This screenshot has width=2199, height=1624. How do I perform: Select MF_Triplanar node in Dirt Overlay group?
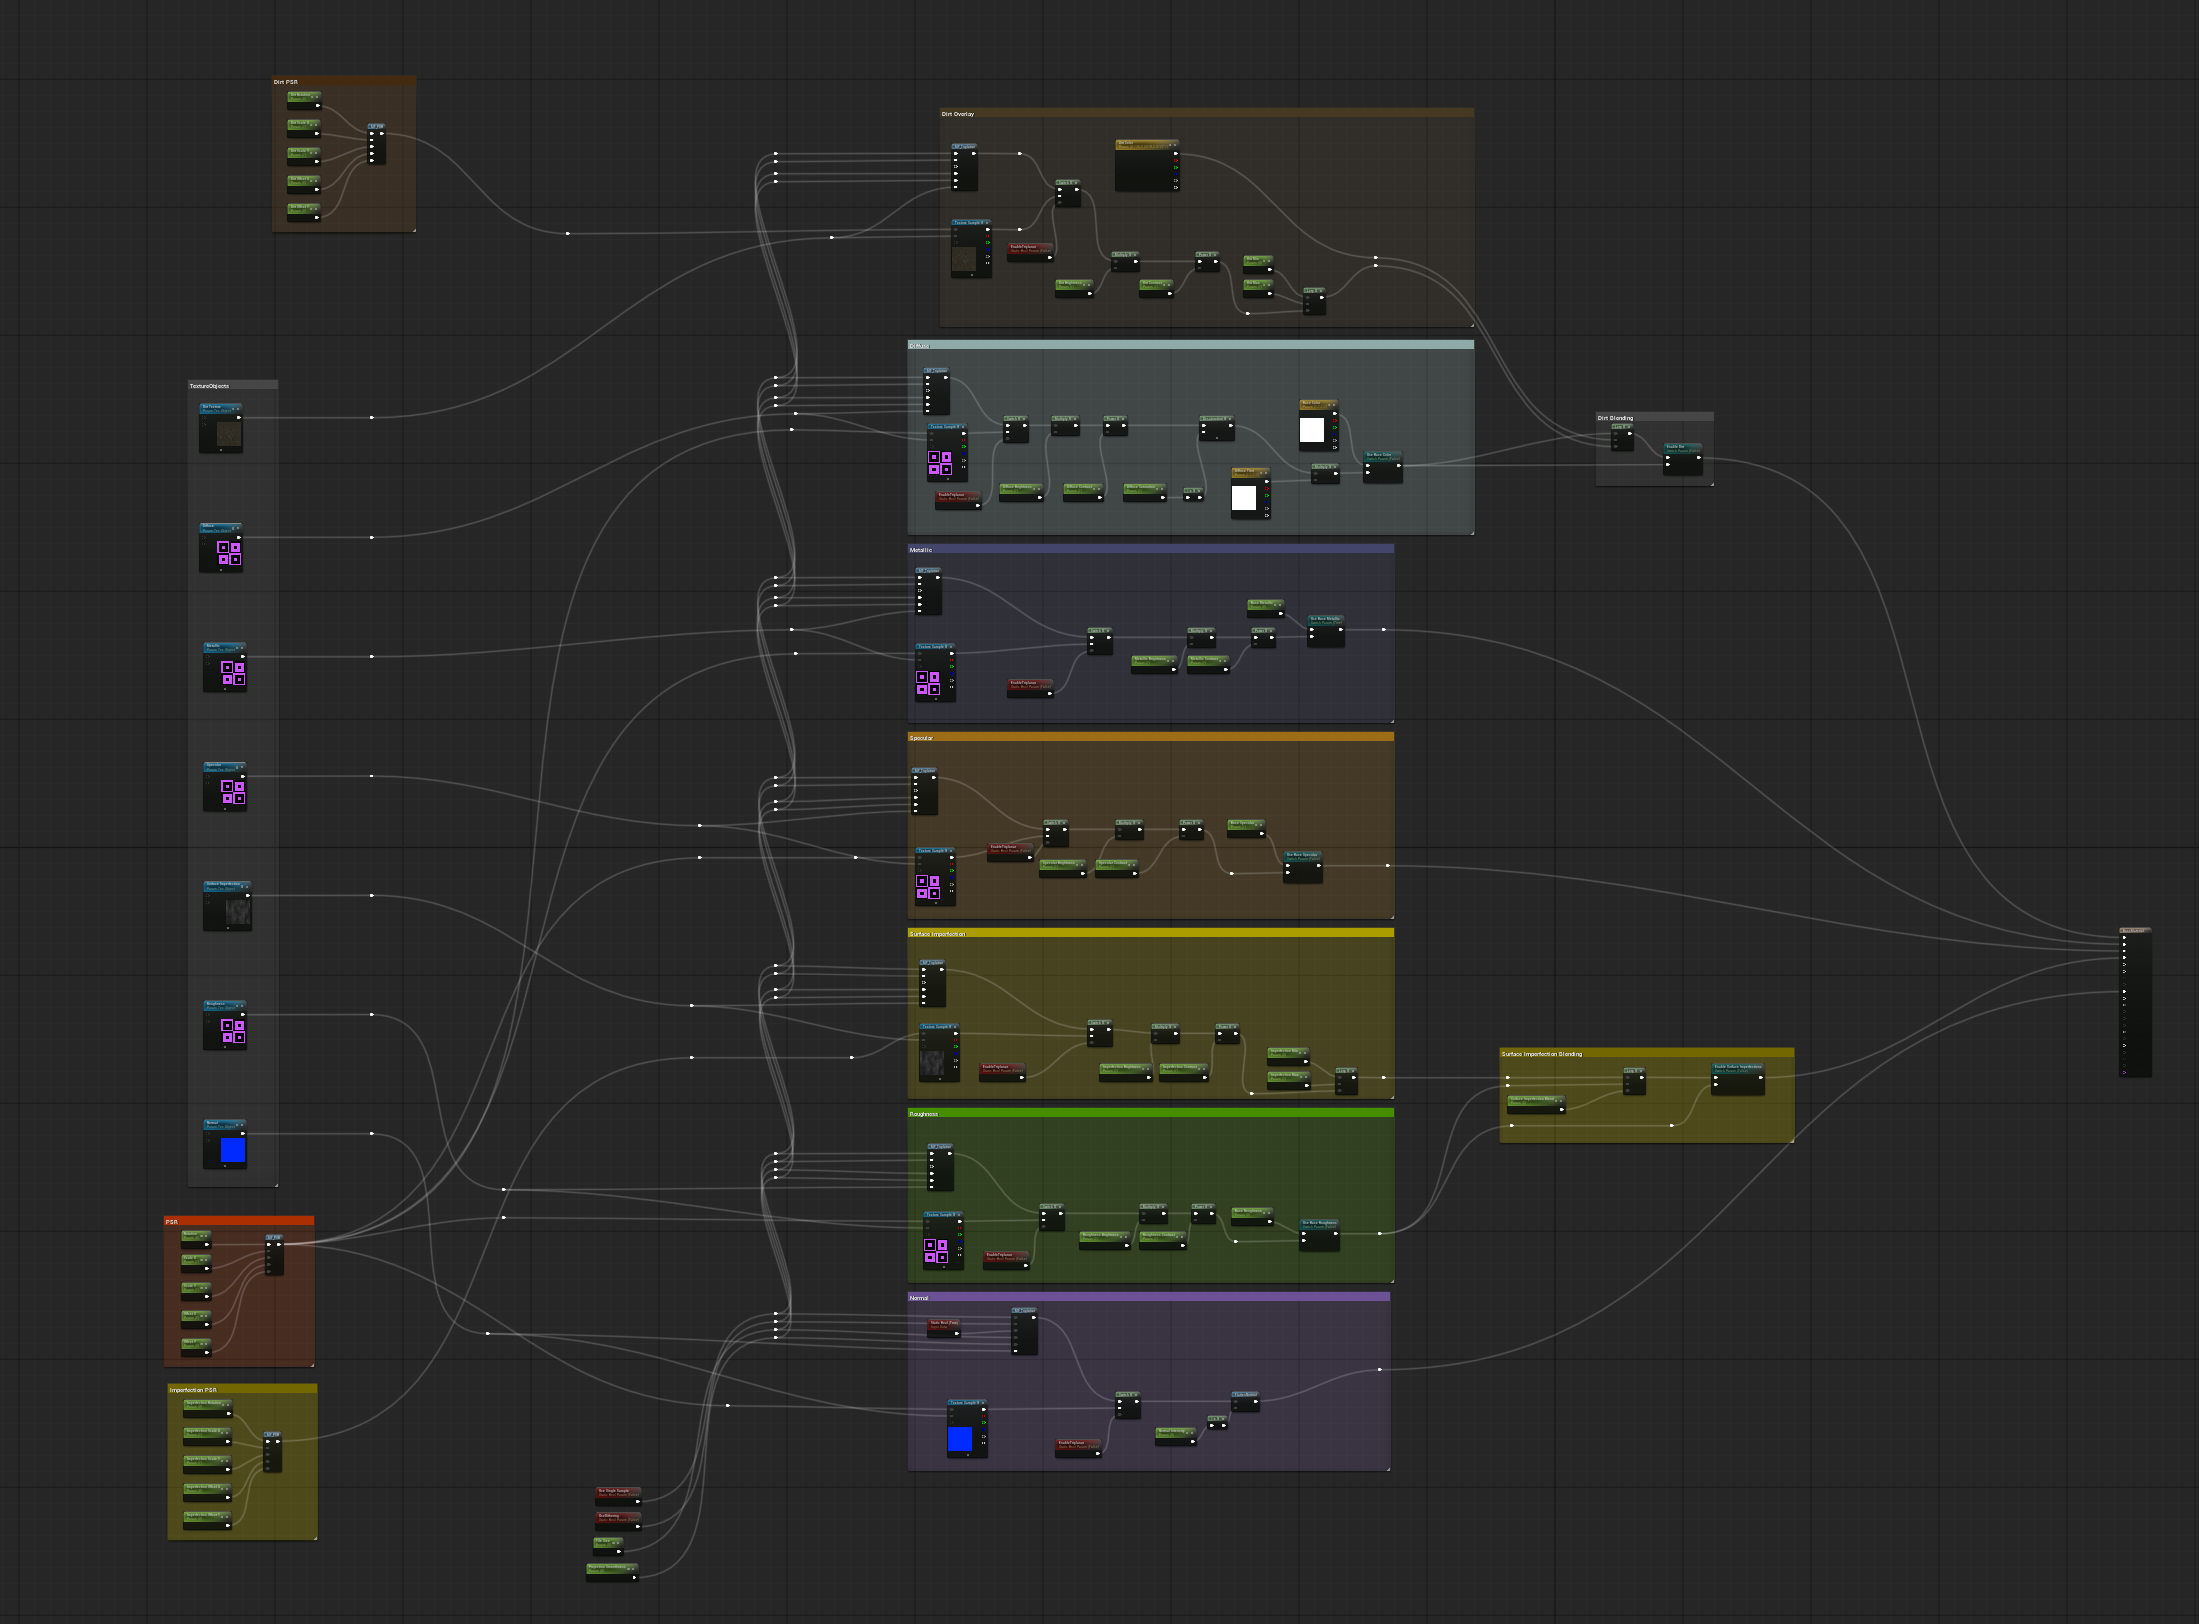click(x=964, y=147)
